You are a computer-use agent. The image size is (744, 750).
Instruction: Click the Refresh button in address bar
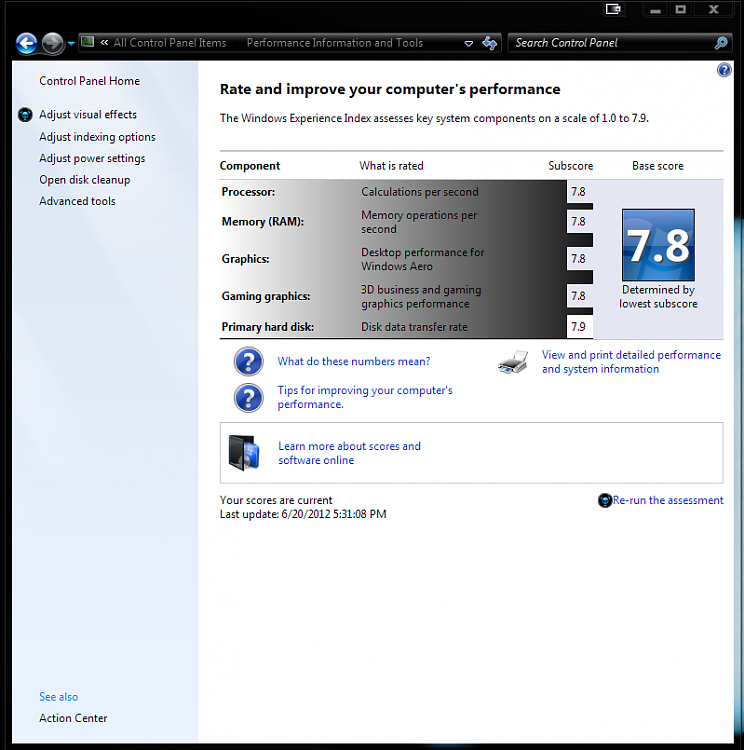point(489,43)
